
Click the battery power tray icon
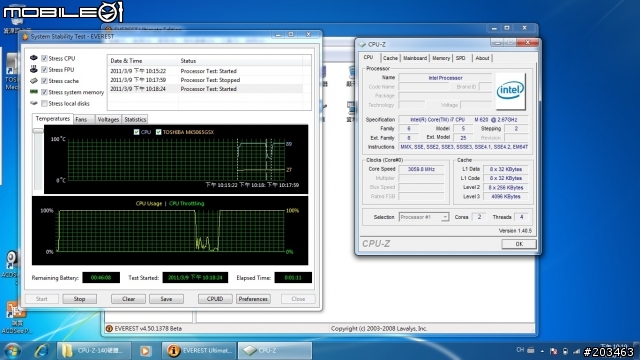coord(565,351)
